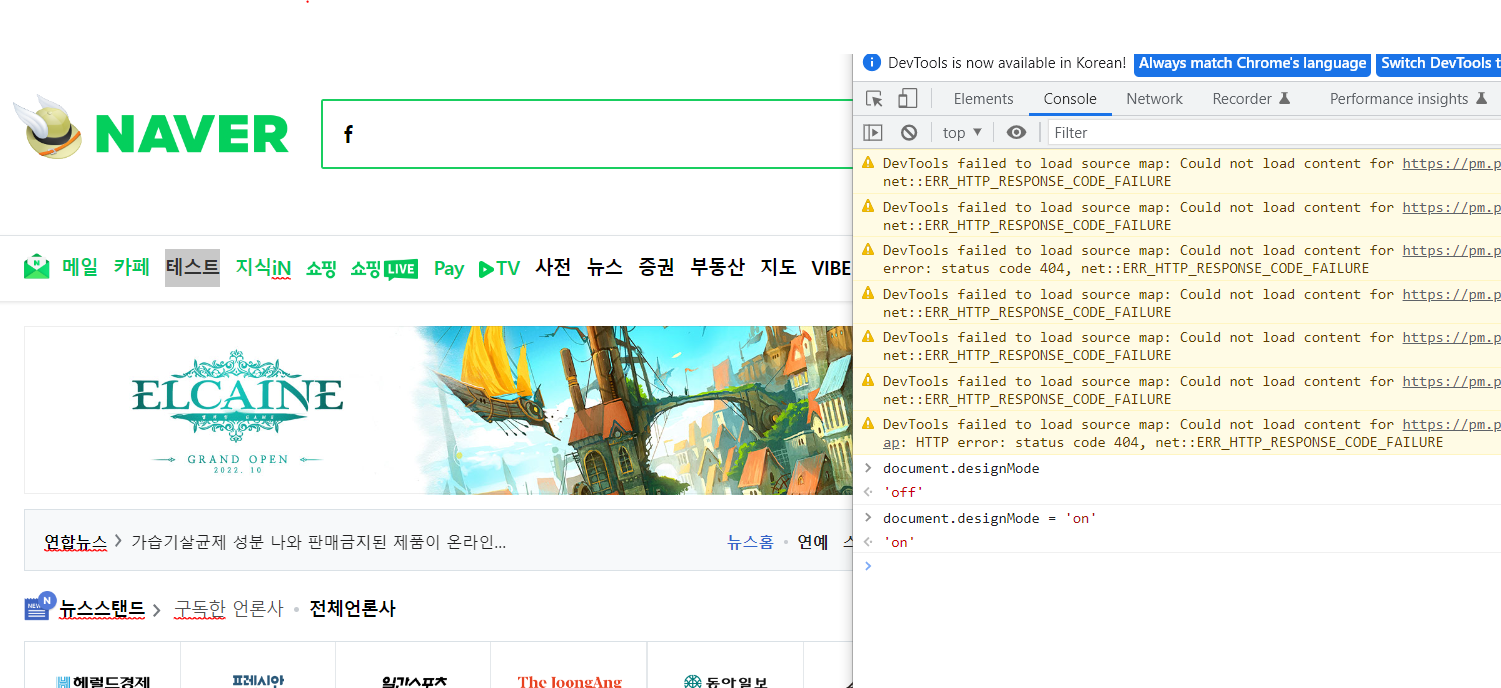1501x688 pixels.
Task: Open the top JavaScript context dropdown
Action: pyautogui.click(x=962, y=132)
